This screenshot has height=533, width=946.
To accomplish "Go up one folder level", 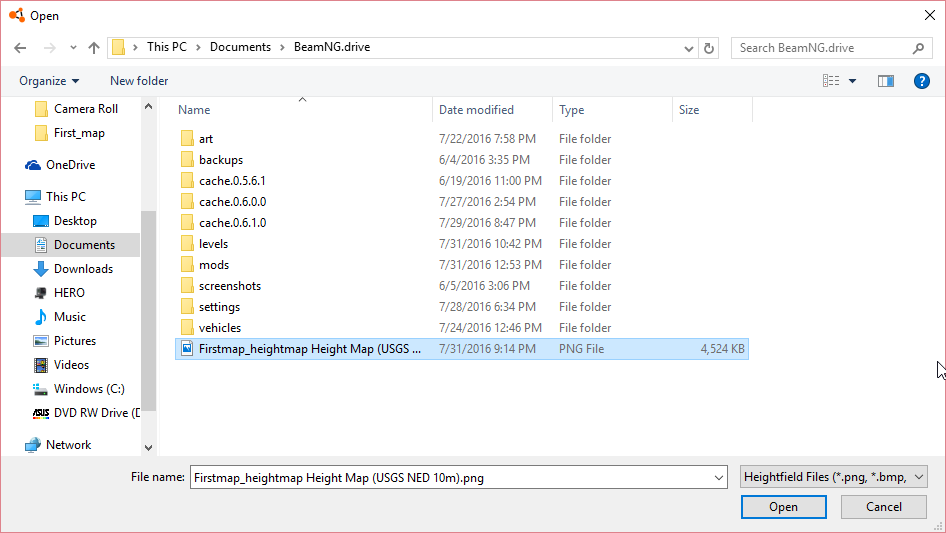I will tap(94, 48).
